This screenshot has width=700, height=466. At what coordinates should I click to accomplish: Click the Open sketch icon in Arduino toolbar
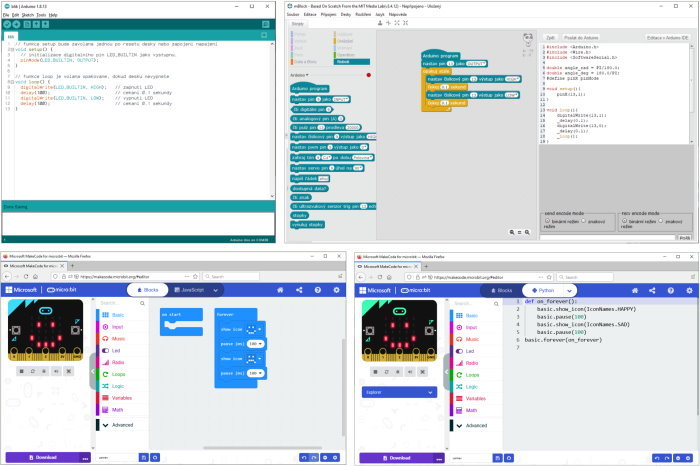click(36, 25)
